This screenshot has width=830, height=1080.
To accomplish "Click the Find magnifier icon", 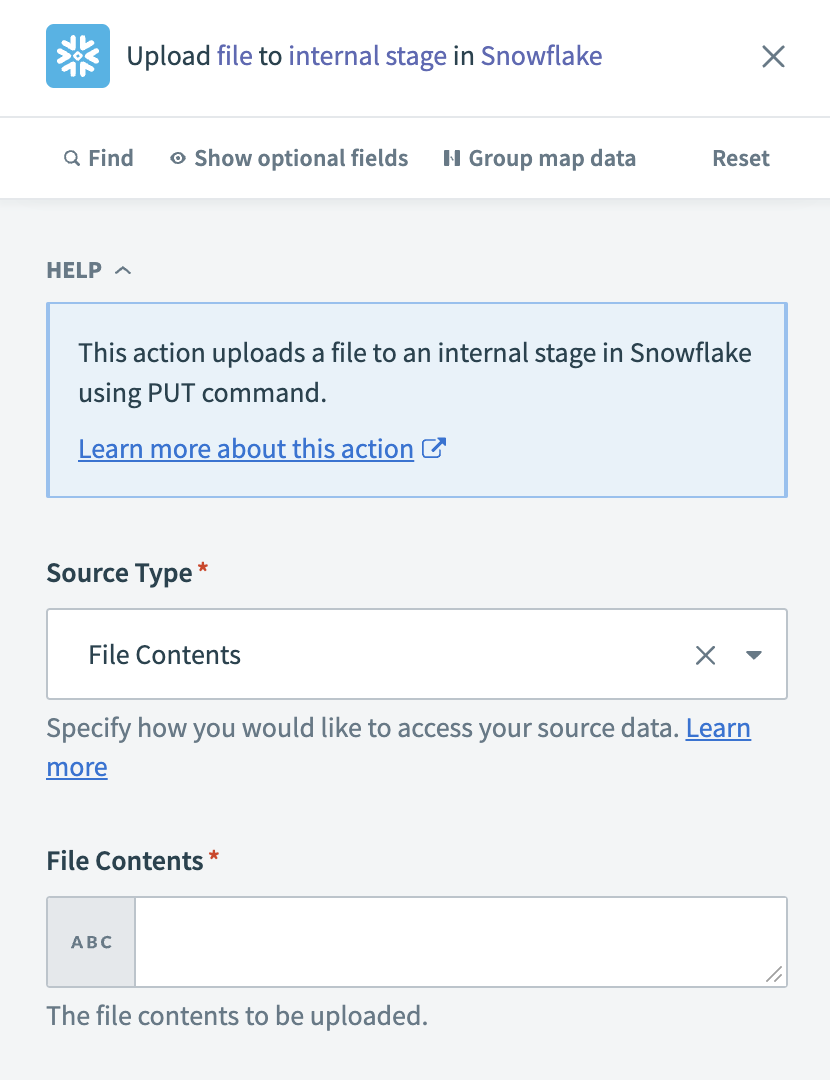I will (71, 158).
